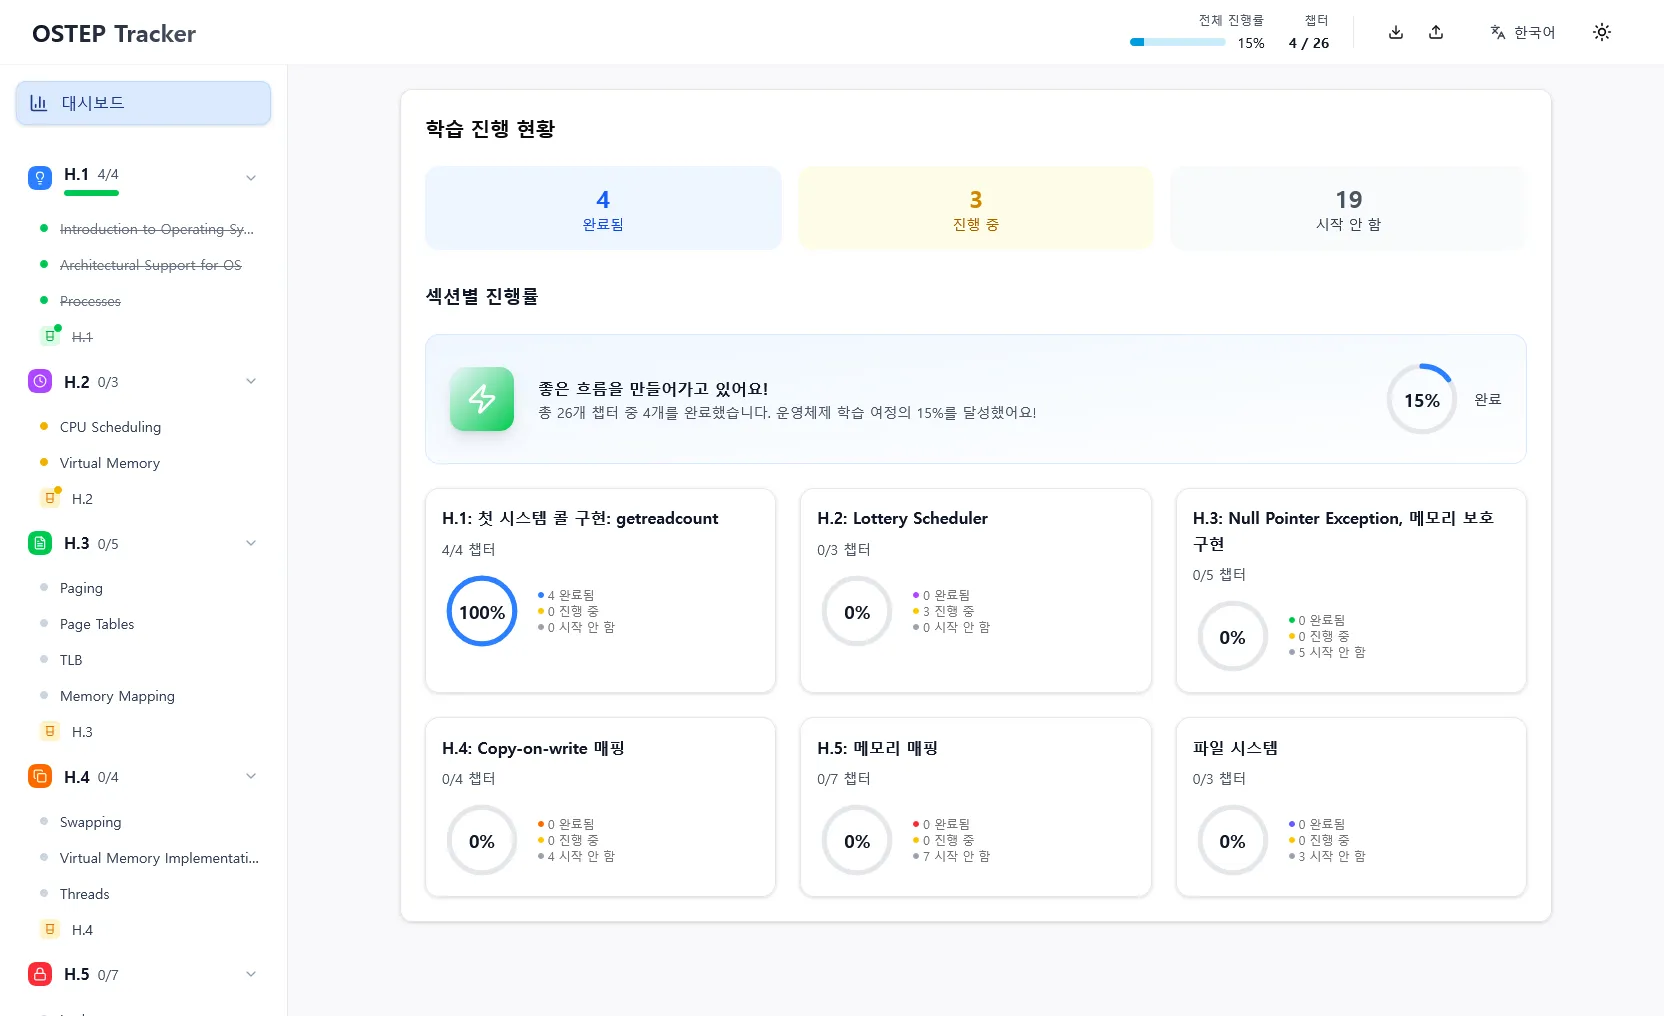The height and width of the screenshot is (1016, 1664).
Task: Toggle the light/dark theme sun icon
Action: (1602, 32)
